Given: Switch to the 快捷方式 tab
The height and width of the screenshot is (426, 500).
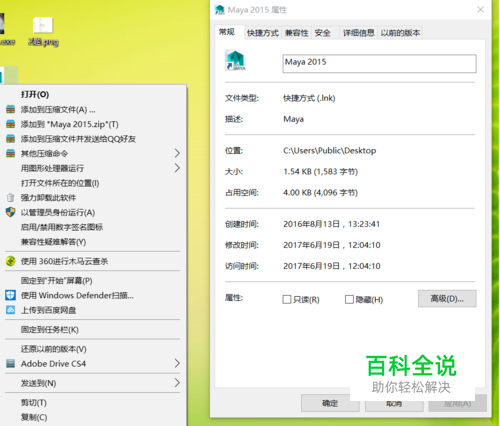Looking at the screenshot, I should 263,33.
